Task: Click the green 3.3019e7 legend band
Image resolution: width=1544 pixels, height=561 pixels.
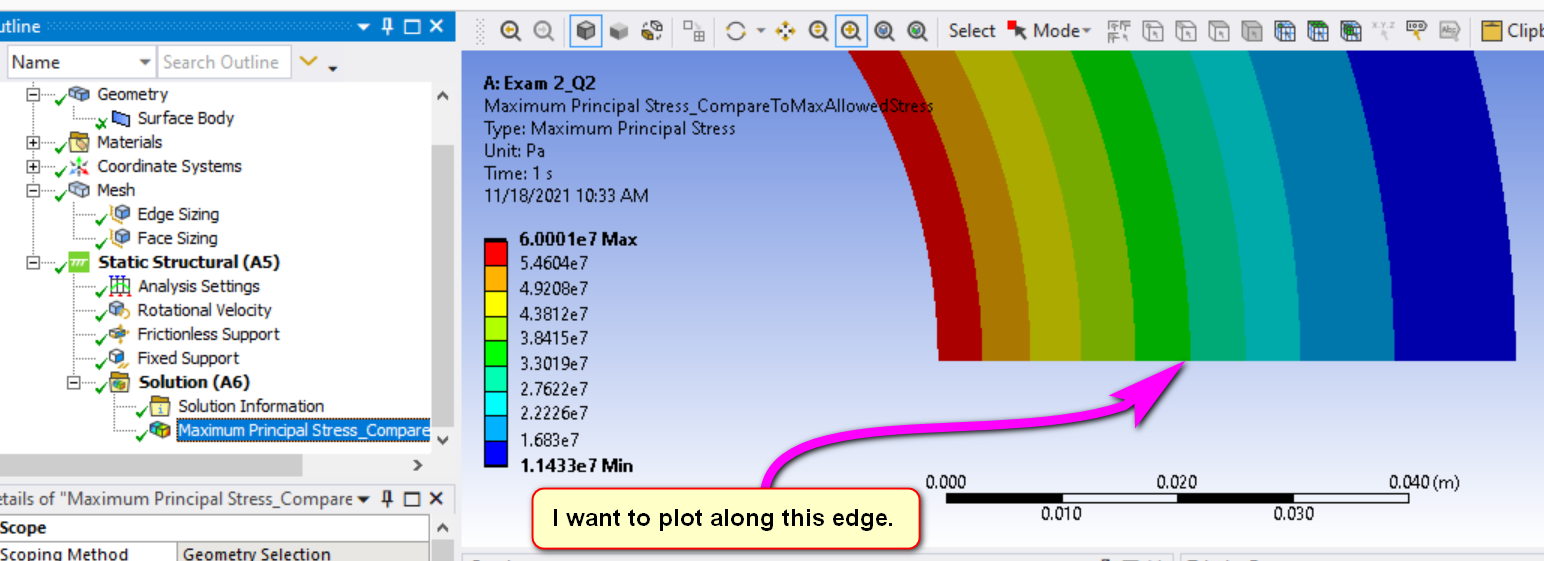Action: (x=496, y=354)
